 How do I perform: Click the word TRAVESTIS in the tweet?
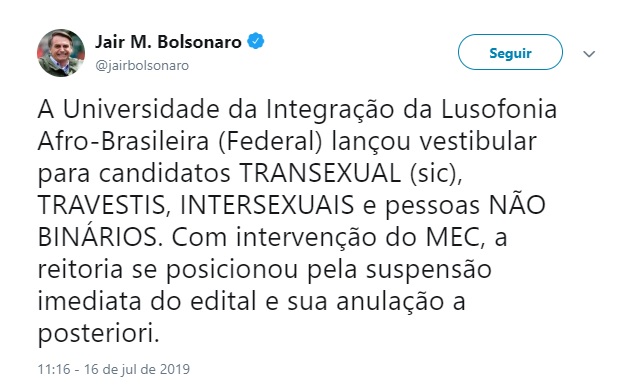pos(102,206)
